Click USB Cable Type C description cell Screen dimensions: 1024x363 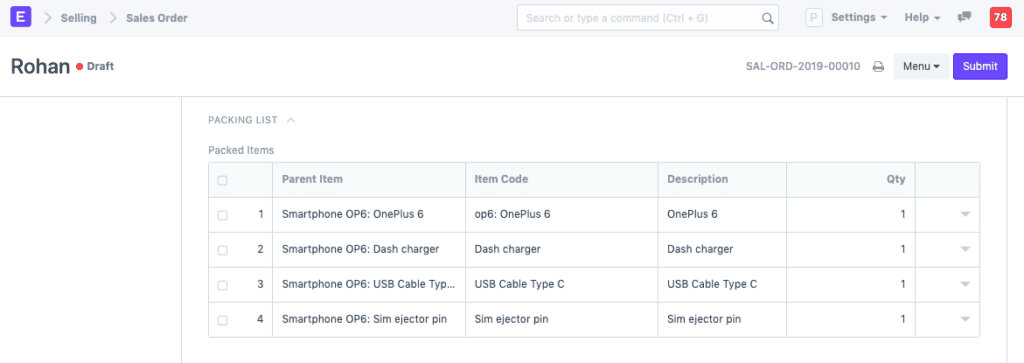coord(722,285)
